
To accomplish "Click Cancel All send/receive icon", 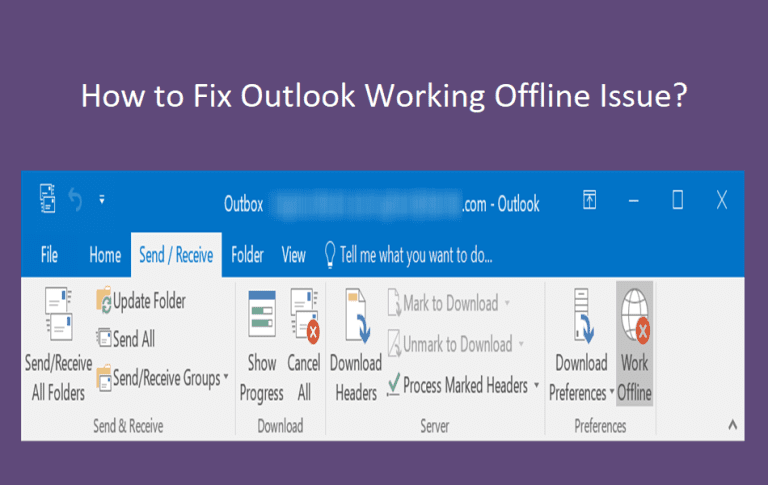I will pos(304,315).
